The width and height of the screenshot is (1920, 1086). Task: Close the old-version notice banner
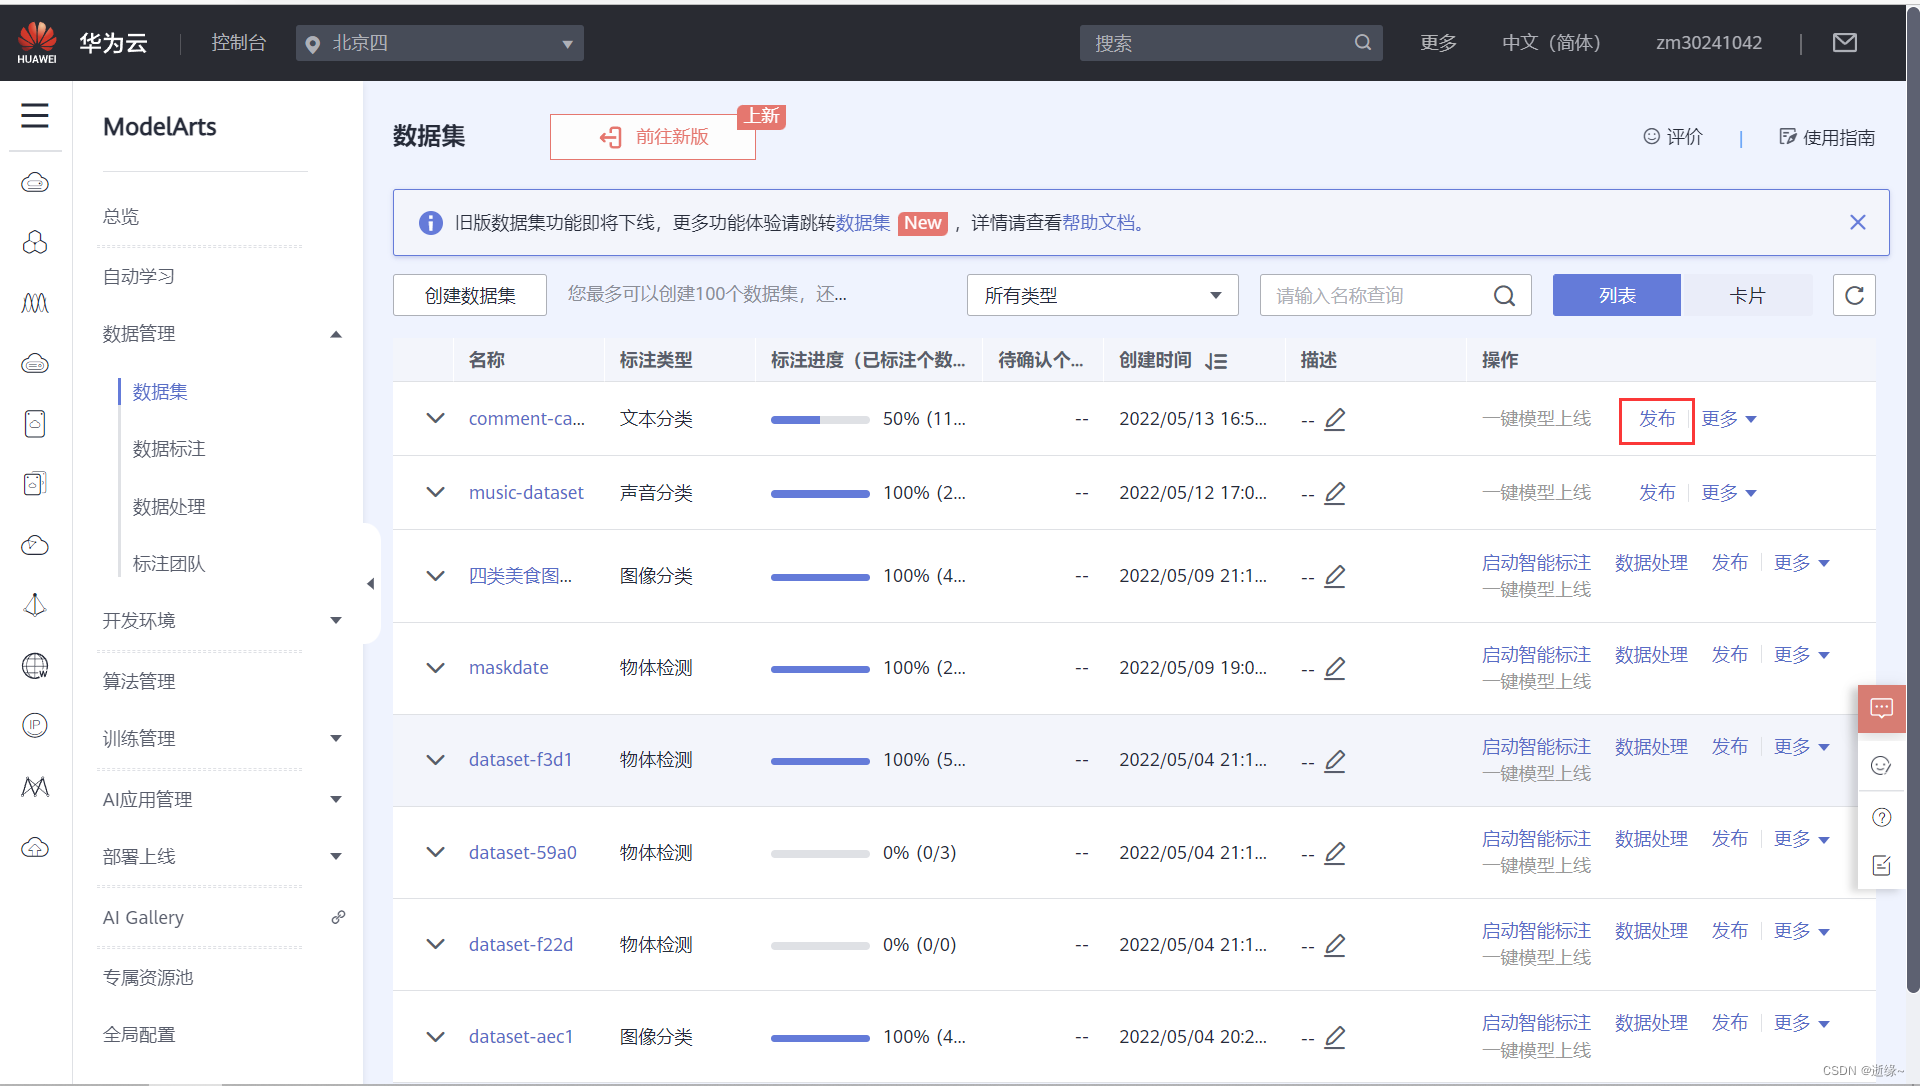(1858, 222)
